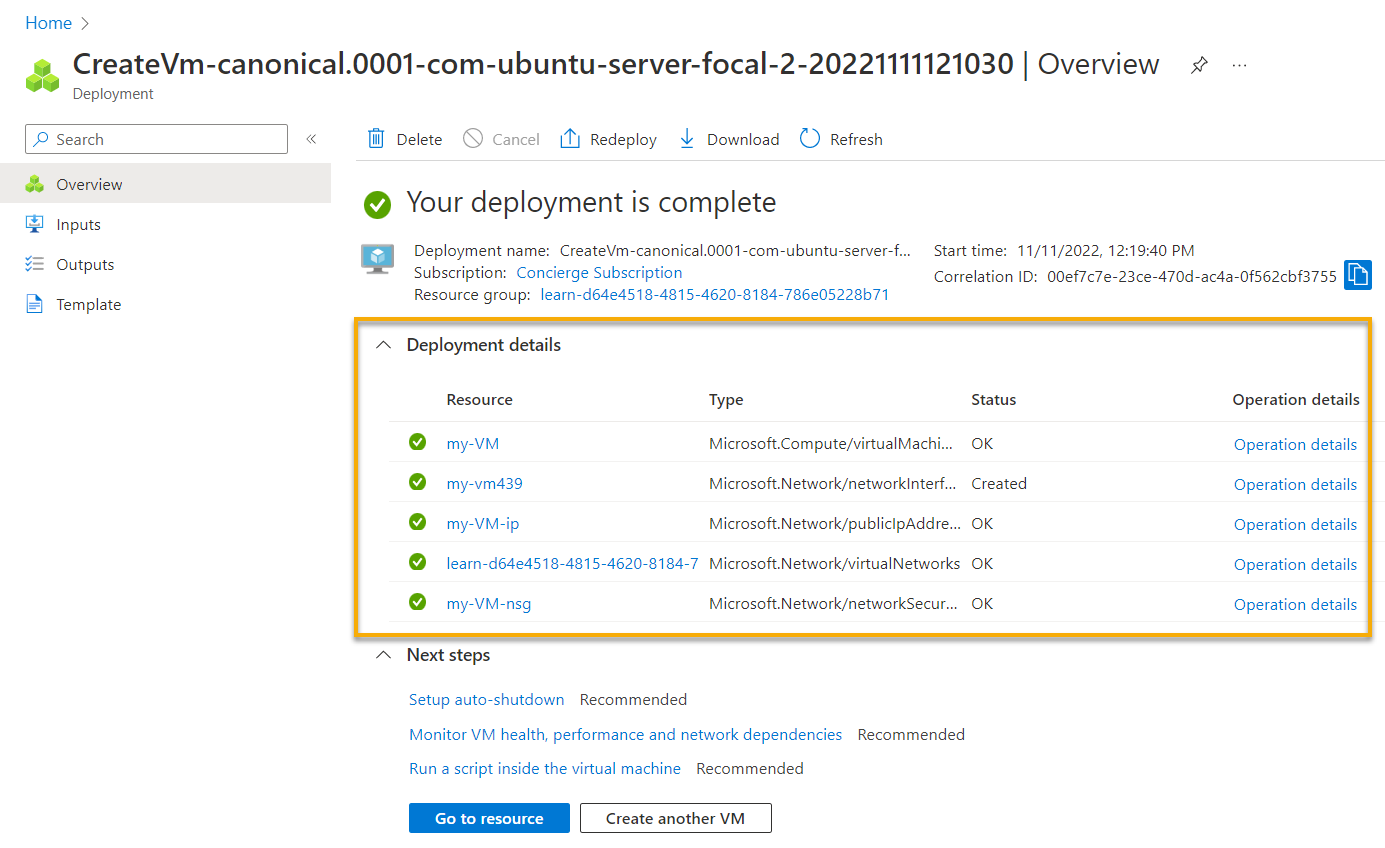Click the Download arrow icon

687,139
